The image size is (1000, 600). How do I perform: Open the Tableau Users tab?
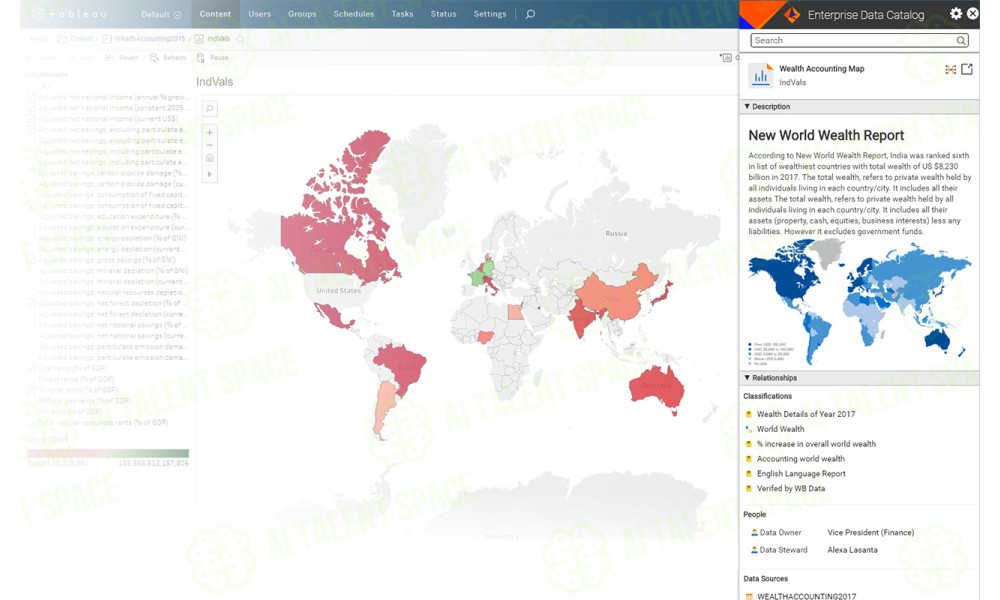pos(260,14)
